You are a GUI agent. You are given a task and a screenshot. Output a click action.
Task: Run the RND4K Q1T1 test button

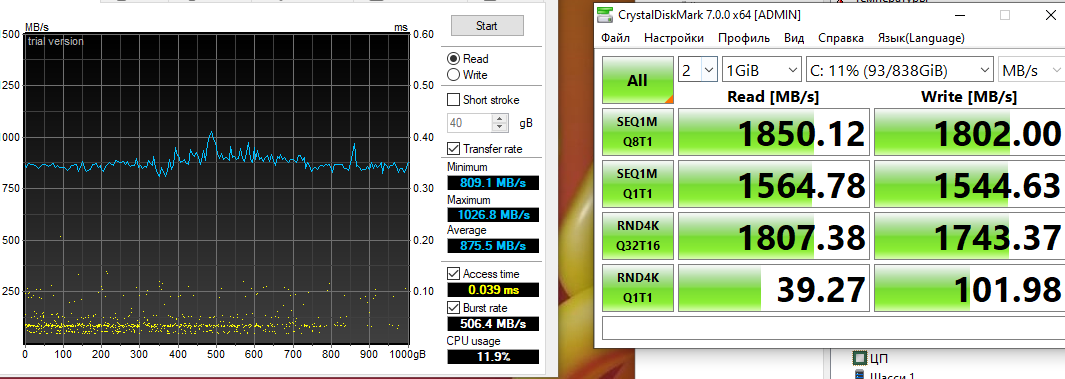tap(638, 289)
